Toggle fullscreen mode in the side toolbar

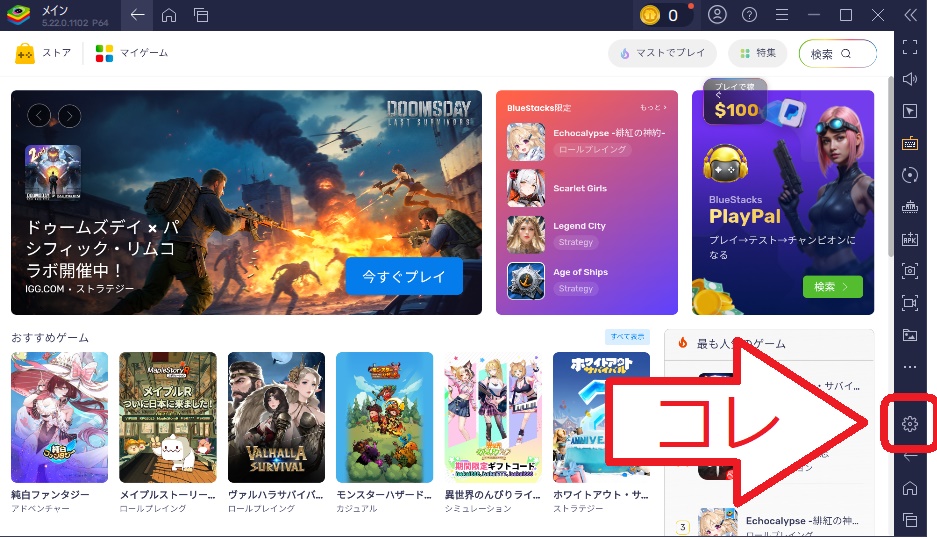click(909, 47)
